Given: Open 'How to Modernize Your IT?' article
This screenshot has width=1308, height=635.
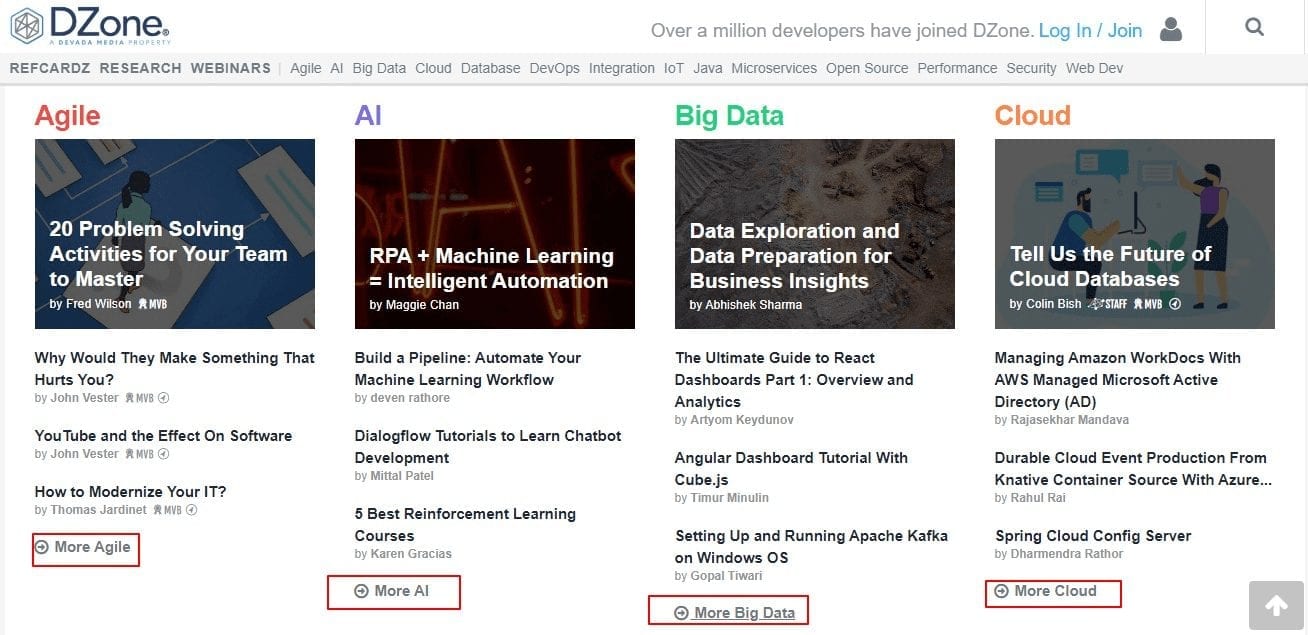Looking at the screenshot, I should click(x=131, y=492).
